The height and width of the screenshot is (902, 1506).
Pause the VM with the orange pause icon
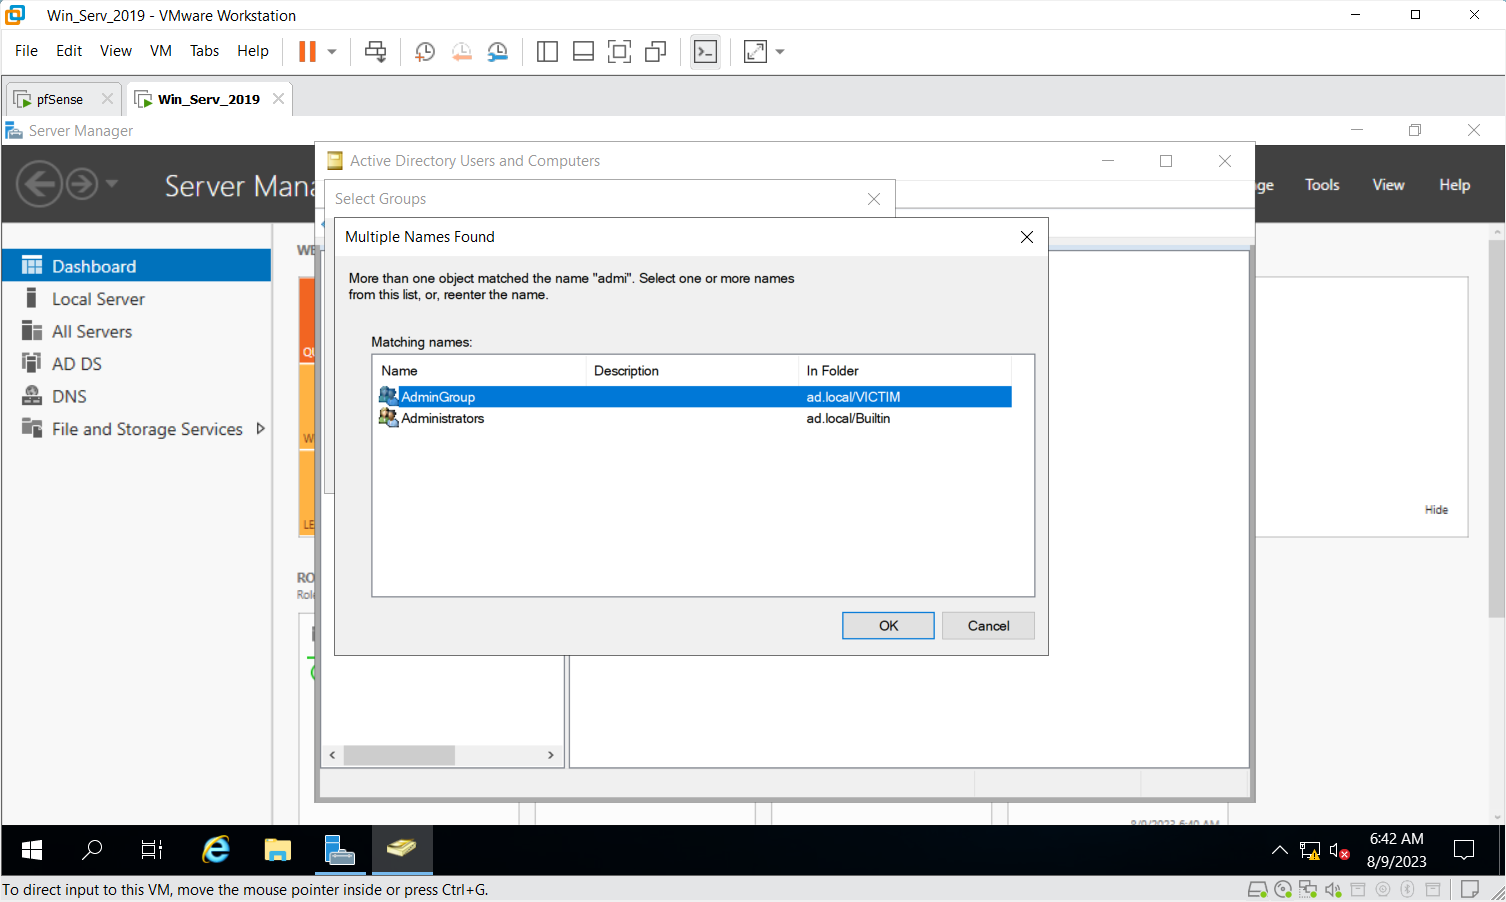click(x=307, y=52)
